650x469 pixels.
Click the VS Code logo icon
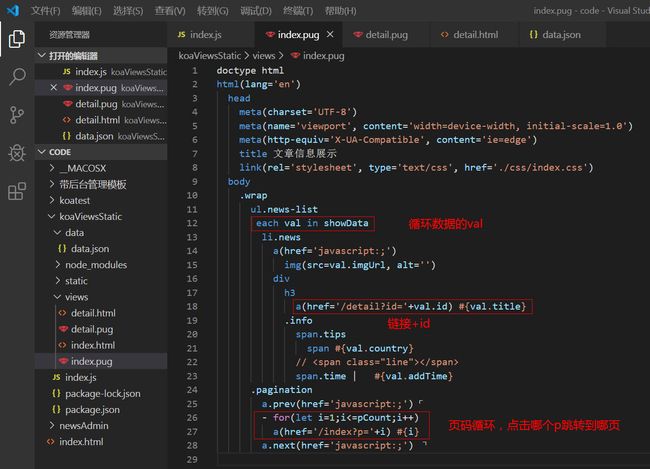click(13, 10)
